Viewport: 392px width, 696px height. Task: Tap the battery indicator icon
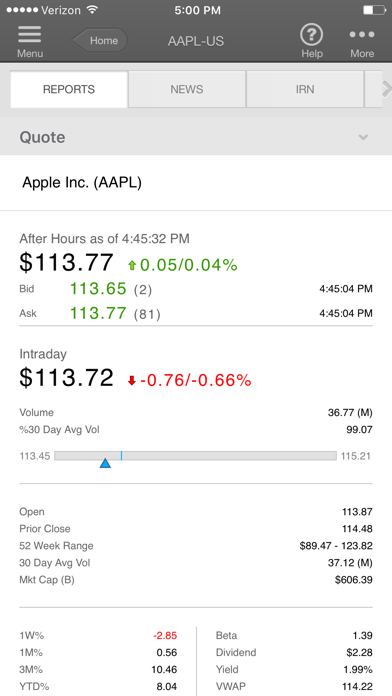(x=374, y=10)
